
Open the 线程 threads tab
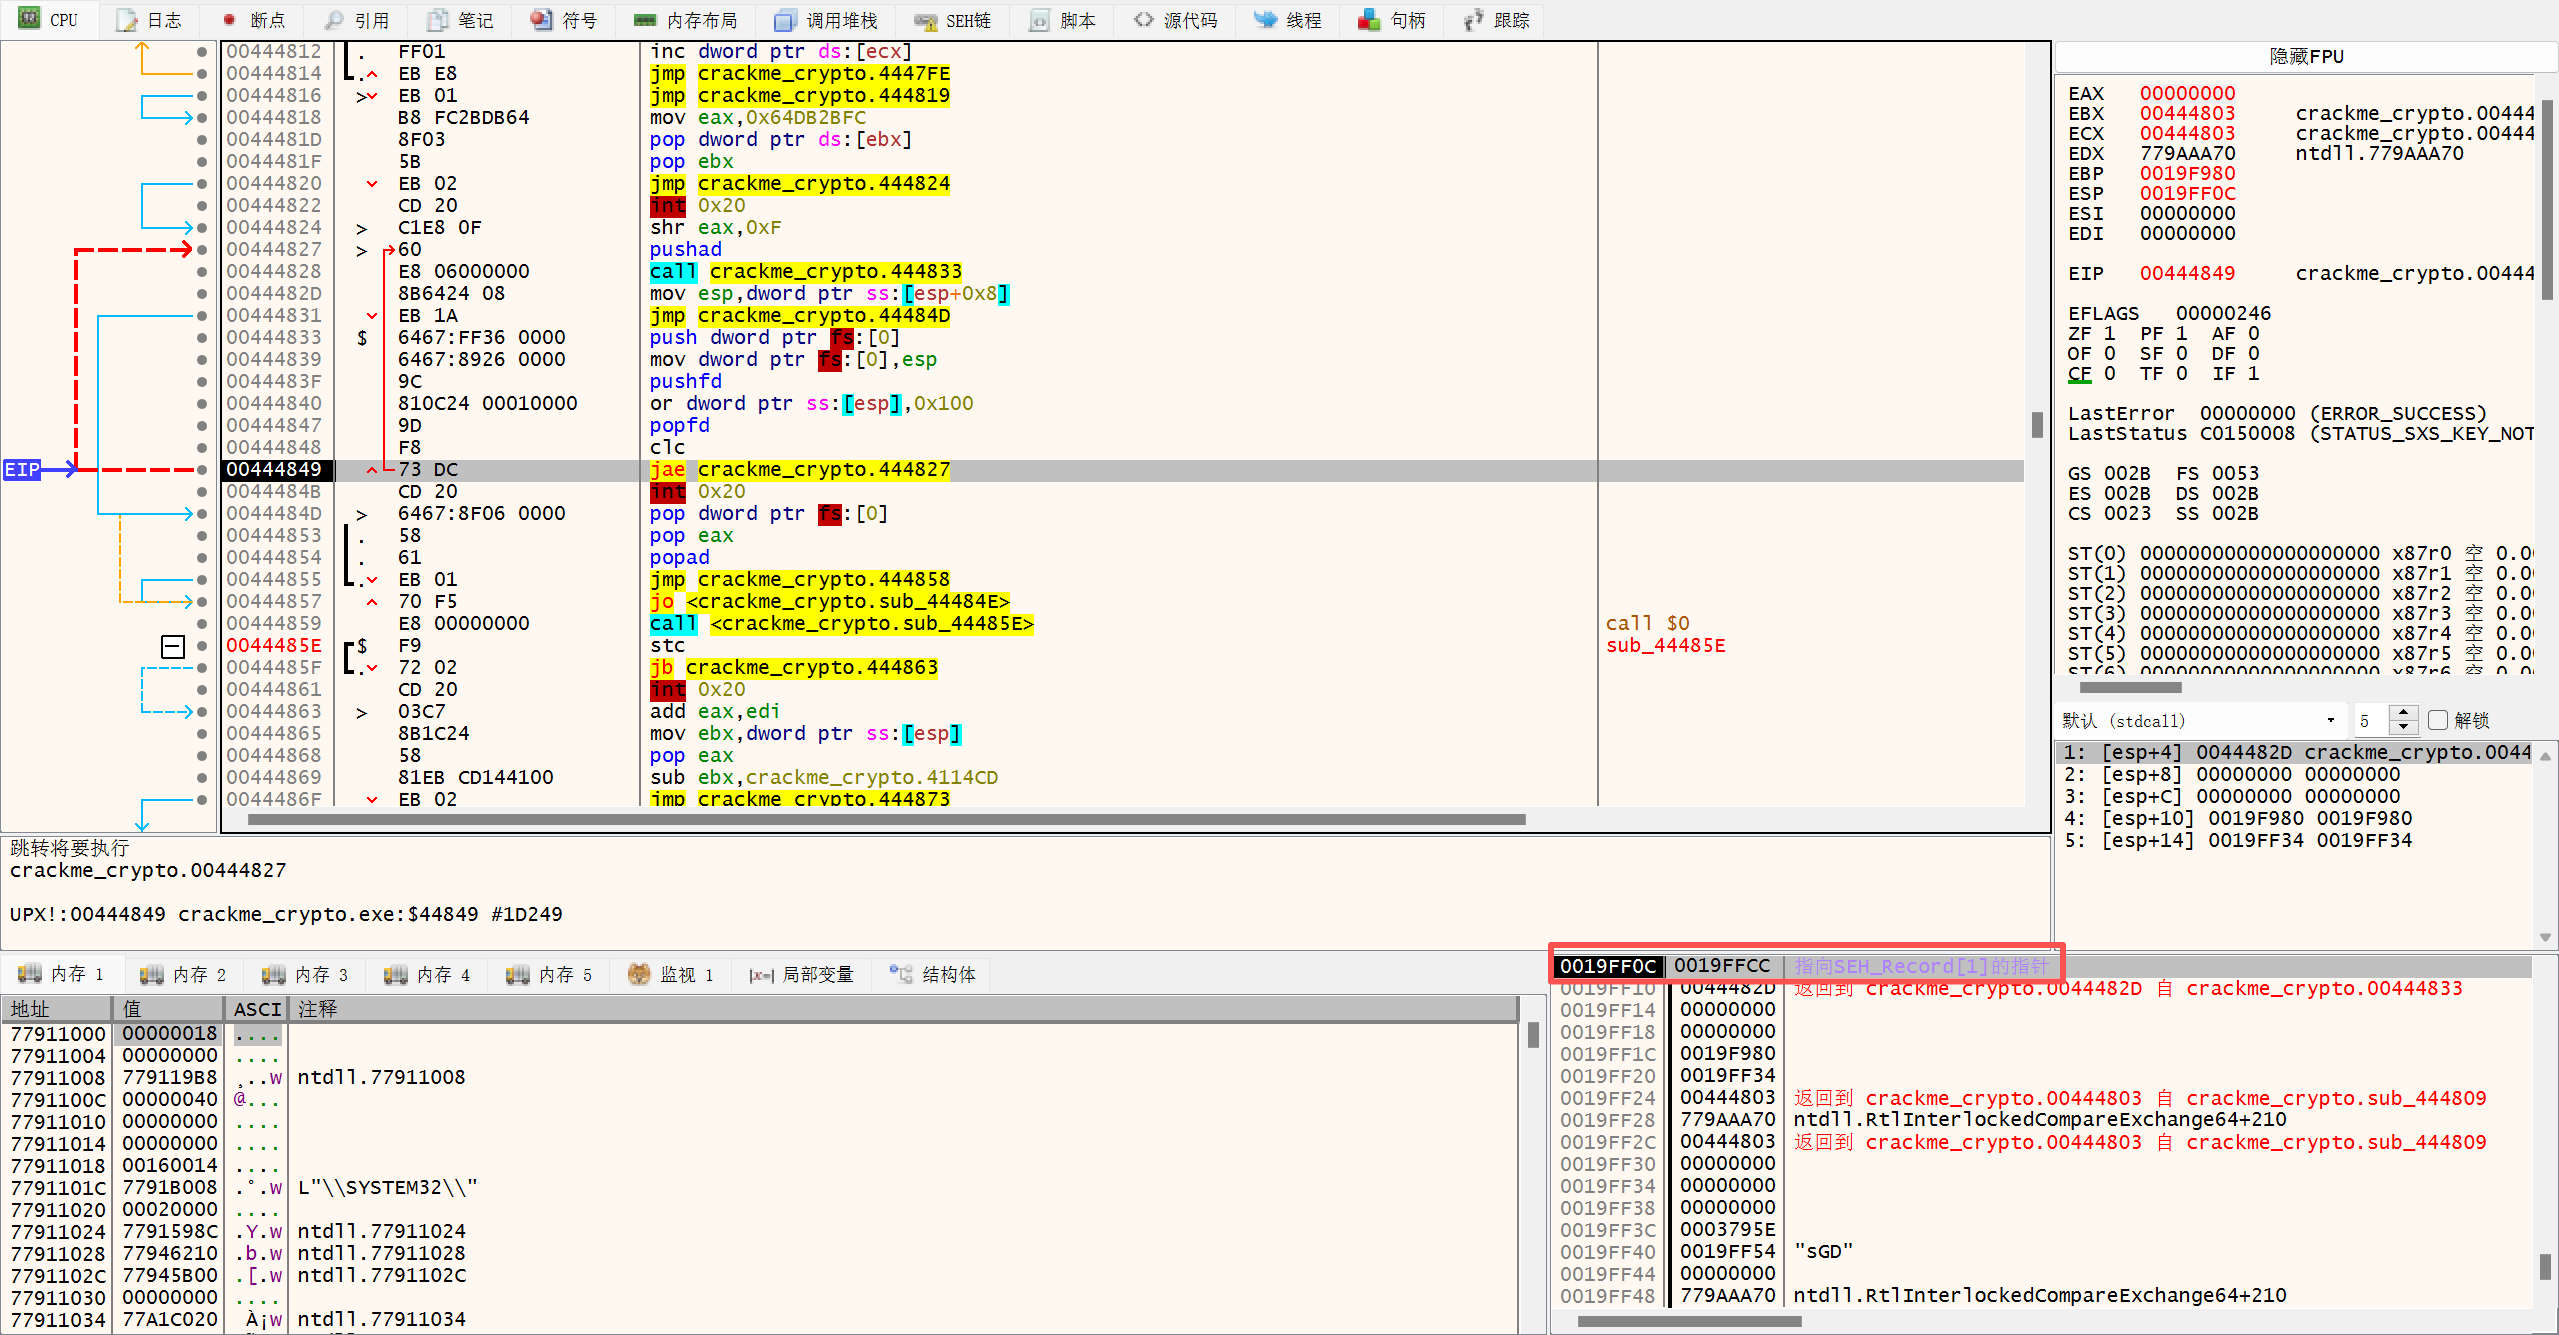pyautogui.click(x=1289, y=20)
